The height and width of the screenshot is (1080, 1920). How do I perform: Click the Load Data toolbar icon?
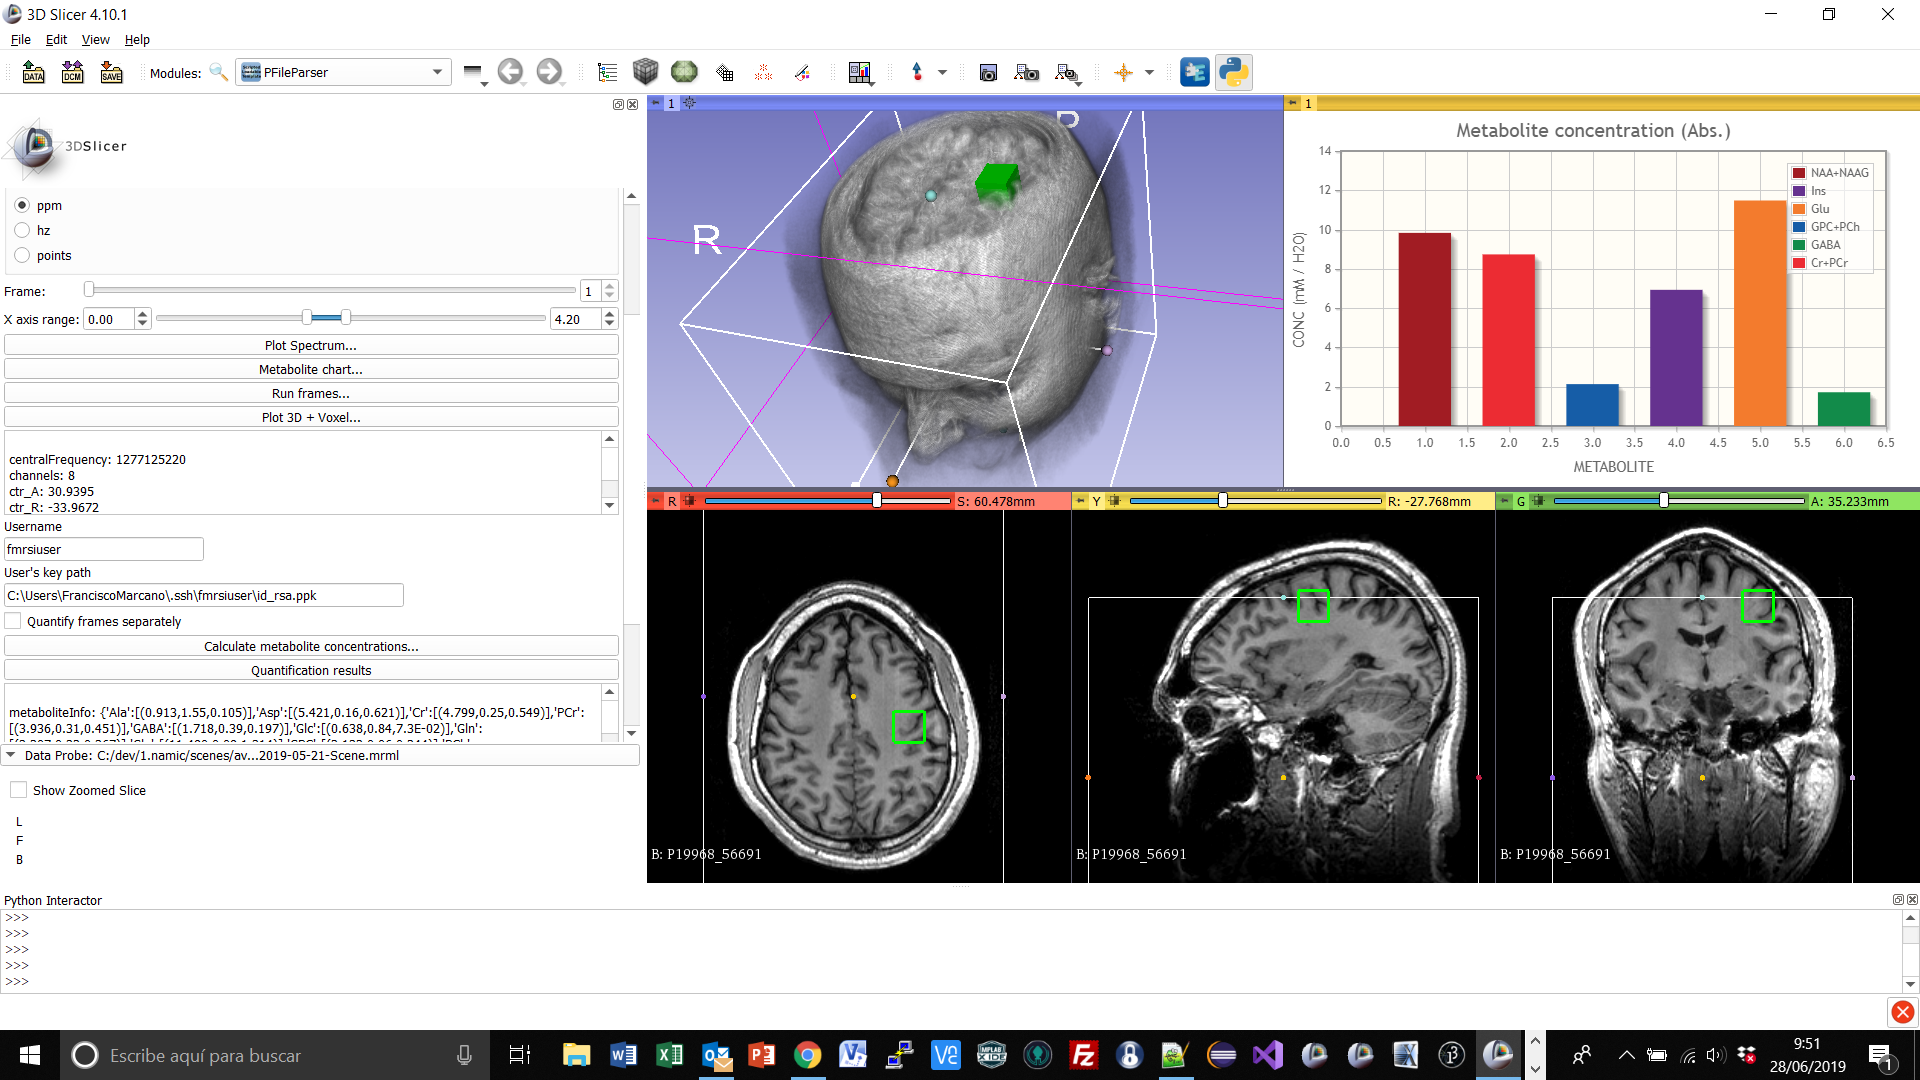tap(33, 72)
